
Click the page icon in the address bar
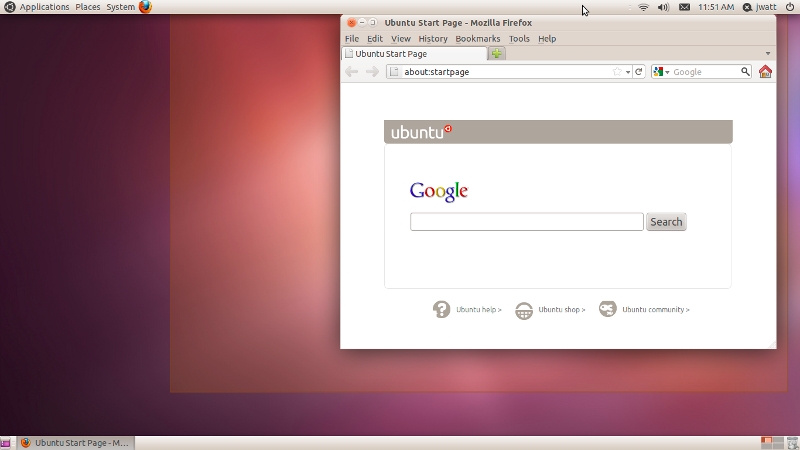(394, 72)
